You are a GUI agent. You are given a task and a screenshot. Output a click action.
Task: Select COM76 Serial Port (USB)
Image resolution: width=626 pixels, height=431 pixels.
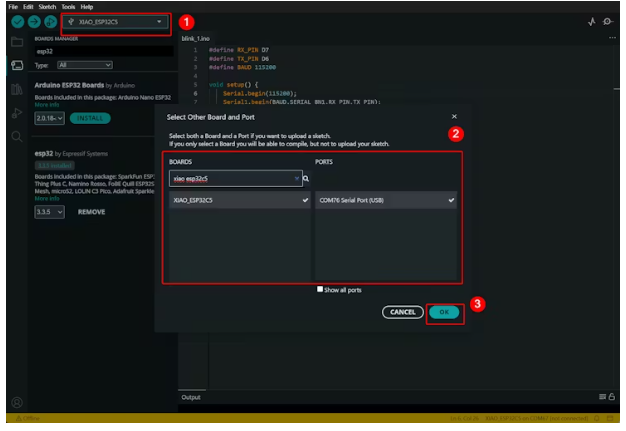click(384, 201)
